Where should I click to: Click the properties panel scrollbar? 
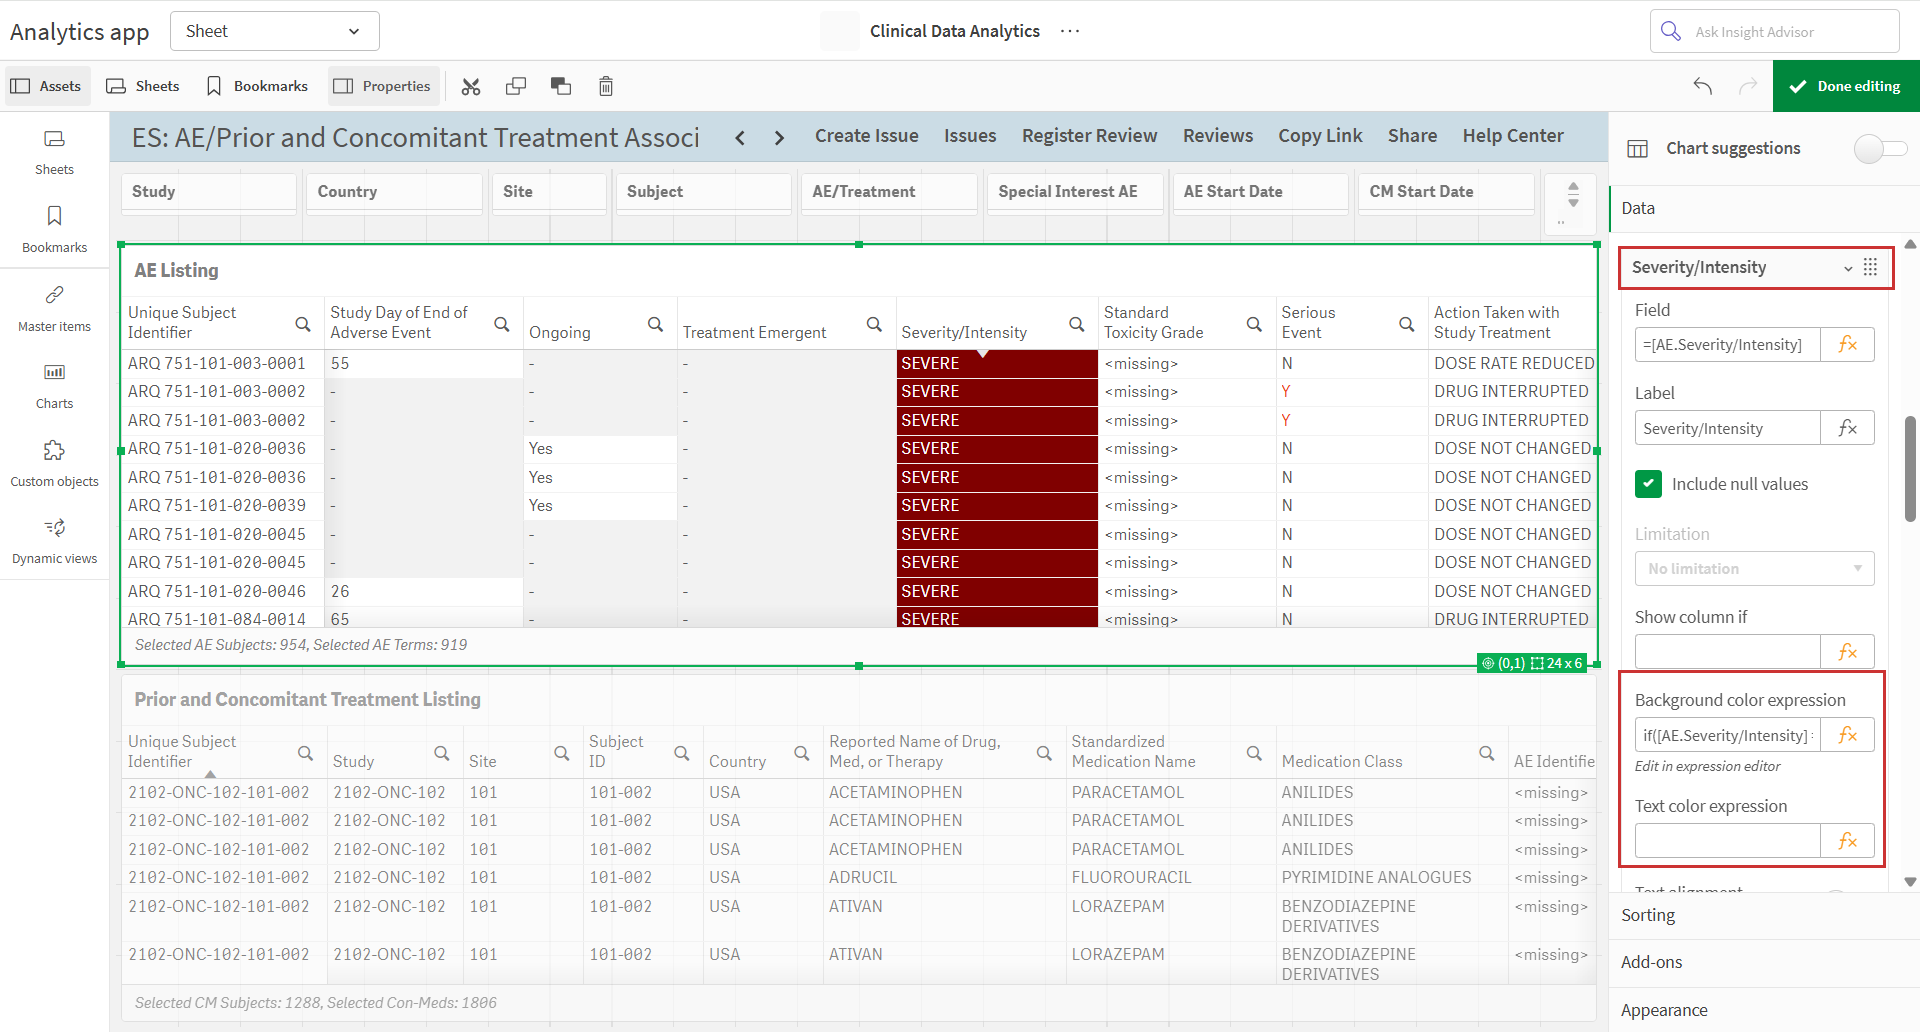pyautogui.click(x=1911, y=468)
